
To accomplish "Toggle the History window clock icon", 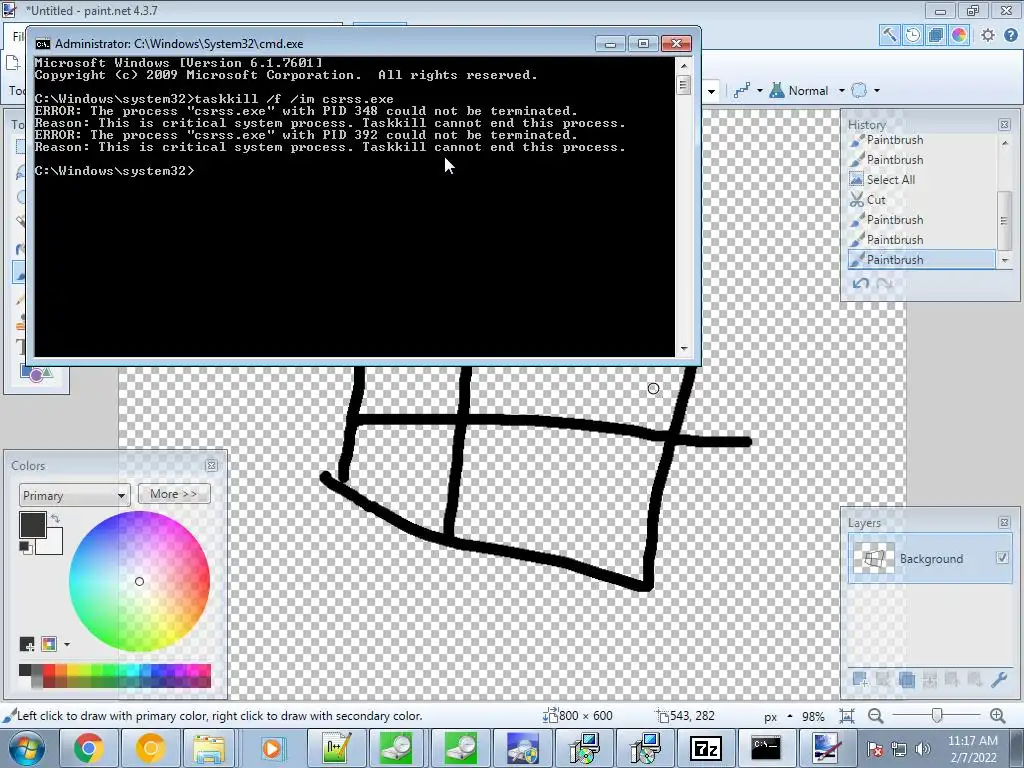I will point(913,35).
